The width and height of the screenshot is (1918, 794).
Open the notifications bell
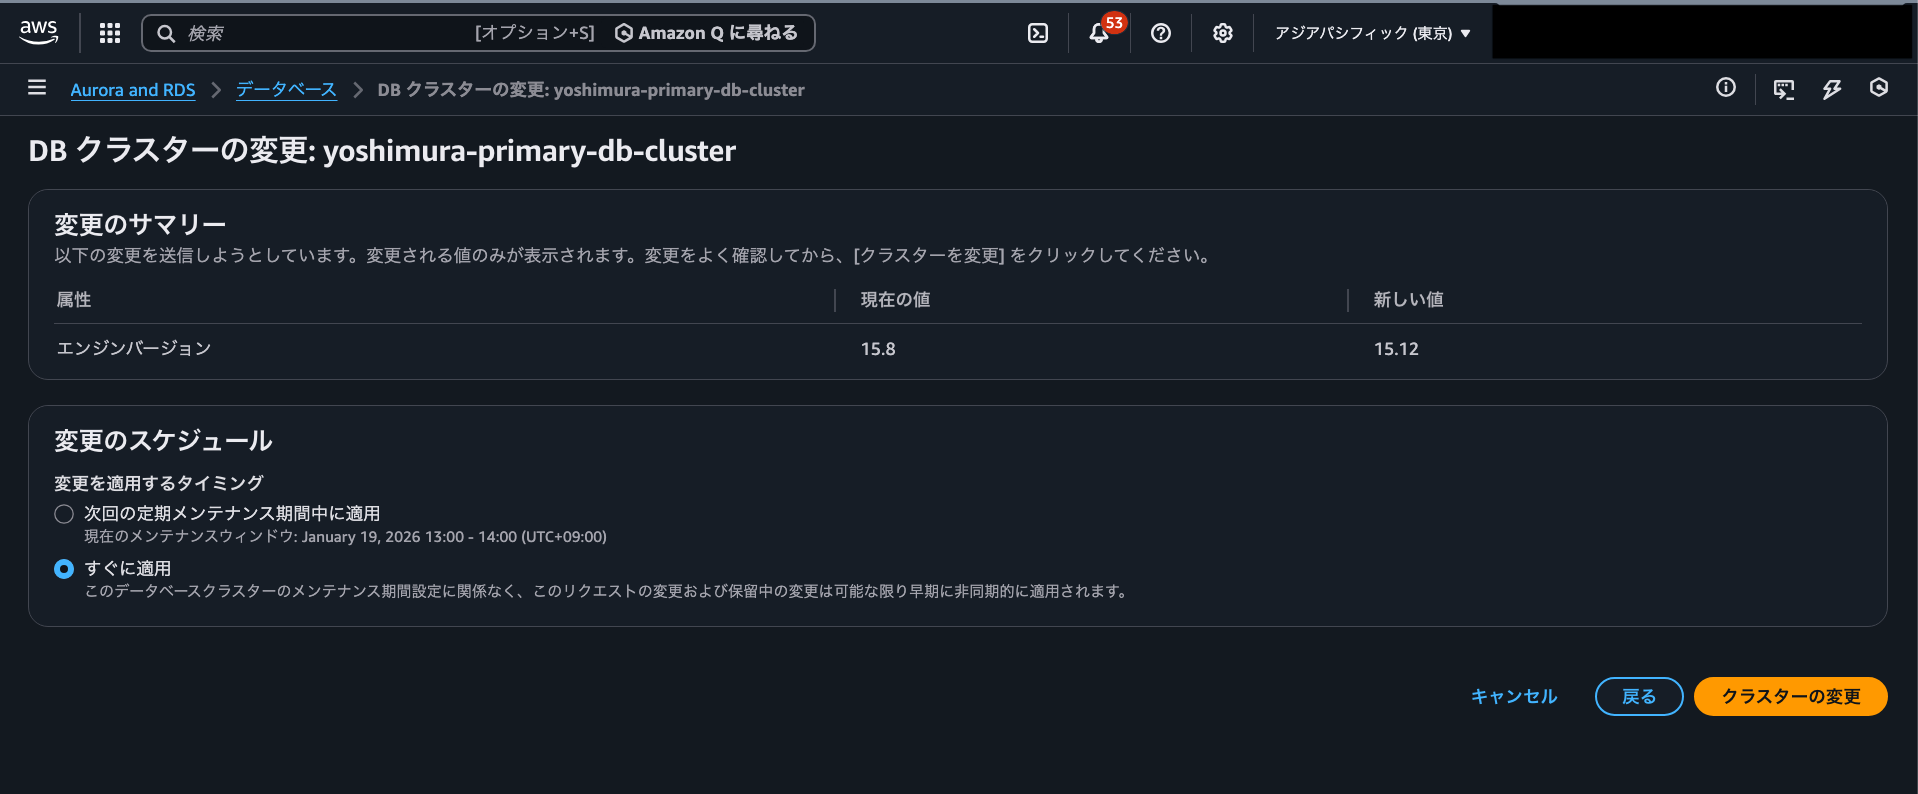pos(1099,33)
